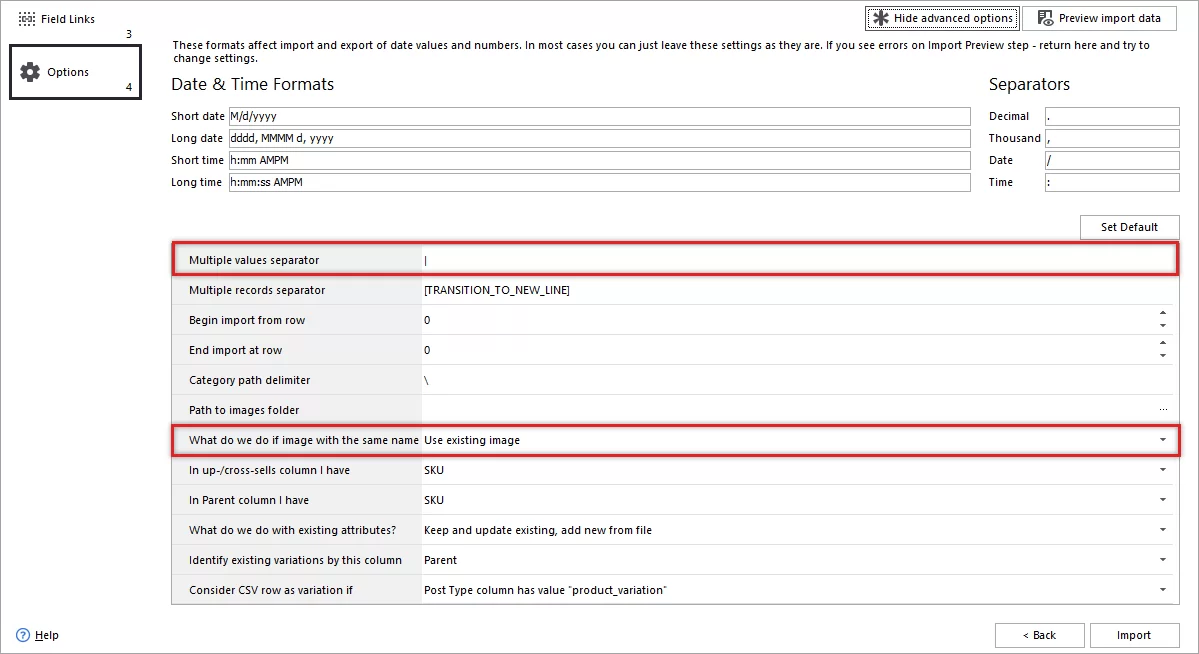Click inside the Short date format field
1199x654 pixels.
click(600, 116)
